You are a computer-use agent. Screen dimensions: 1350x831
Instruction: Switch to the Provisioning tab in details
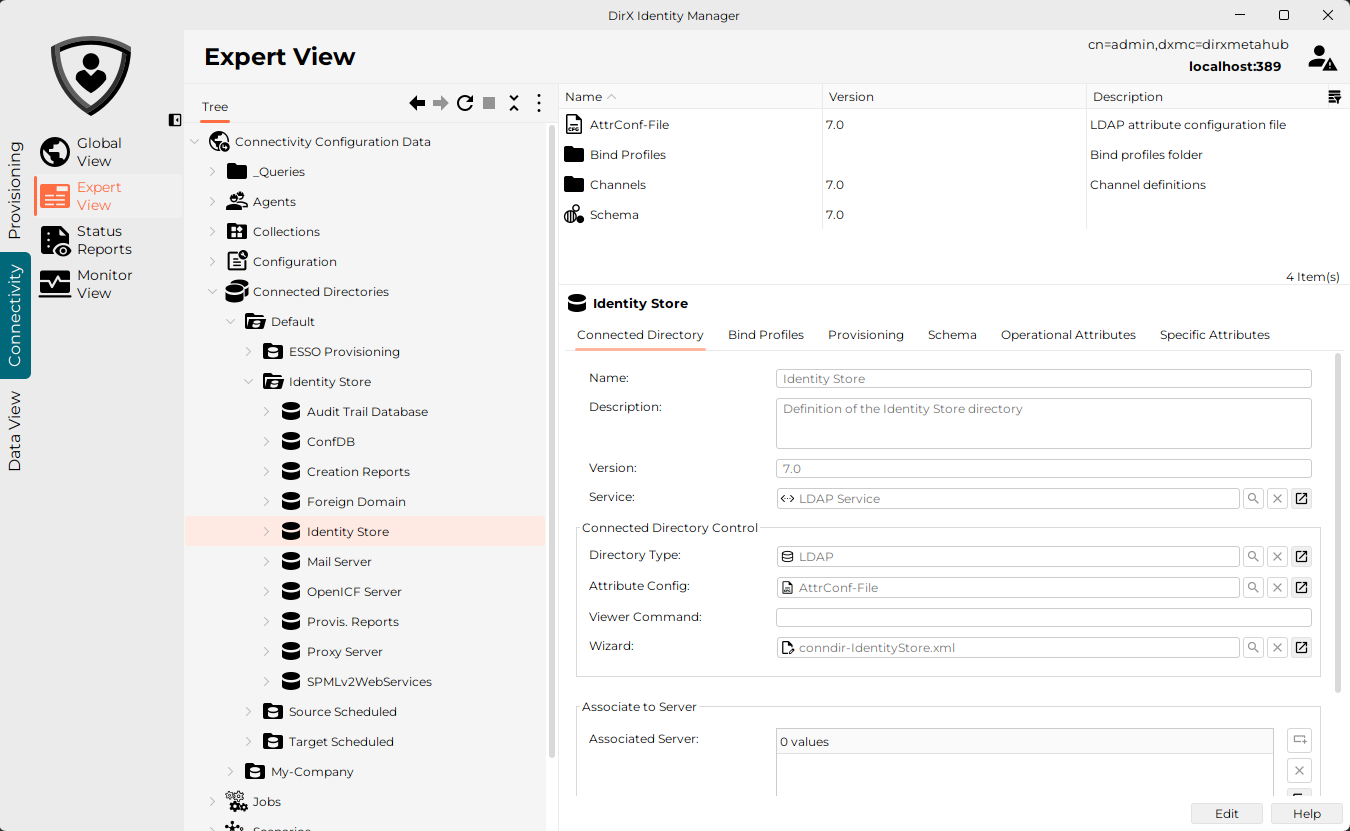click(x=866, y=335)
